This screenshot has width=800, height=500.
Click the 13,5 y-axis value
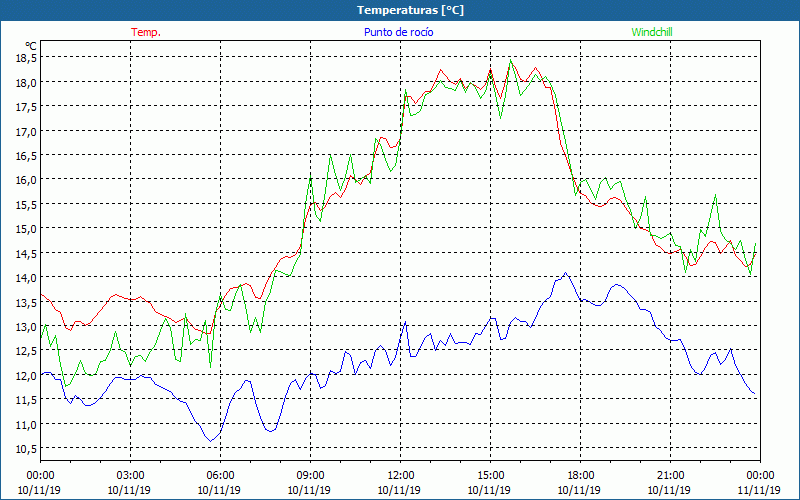point(26,303)
